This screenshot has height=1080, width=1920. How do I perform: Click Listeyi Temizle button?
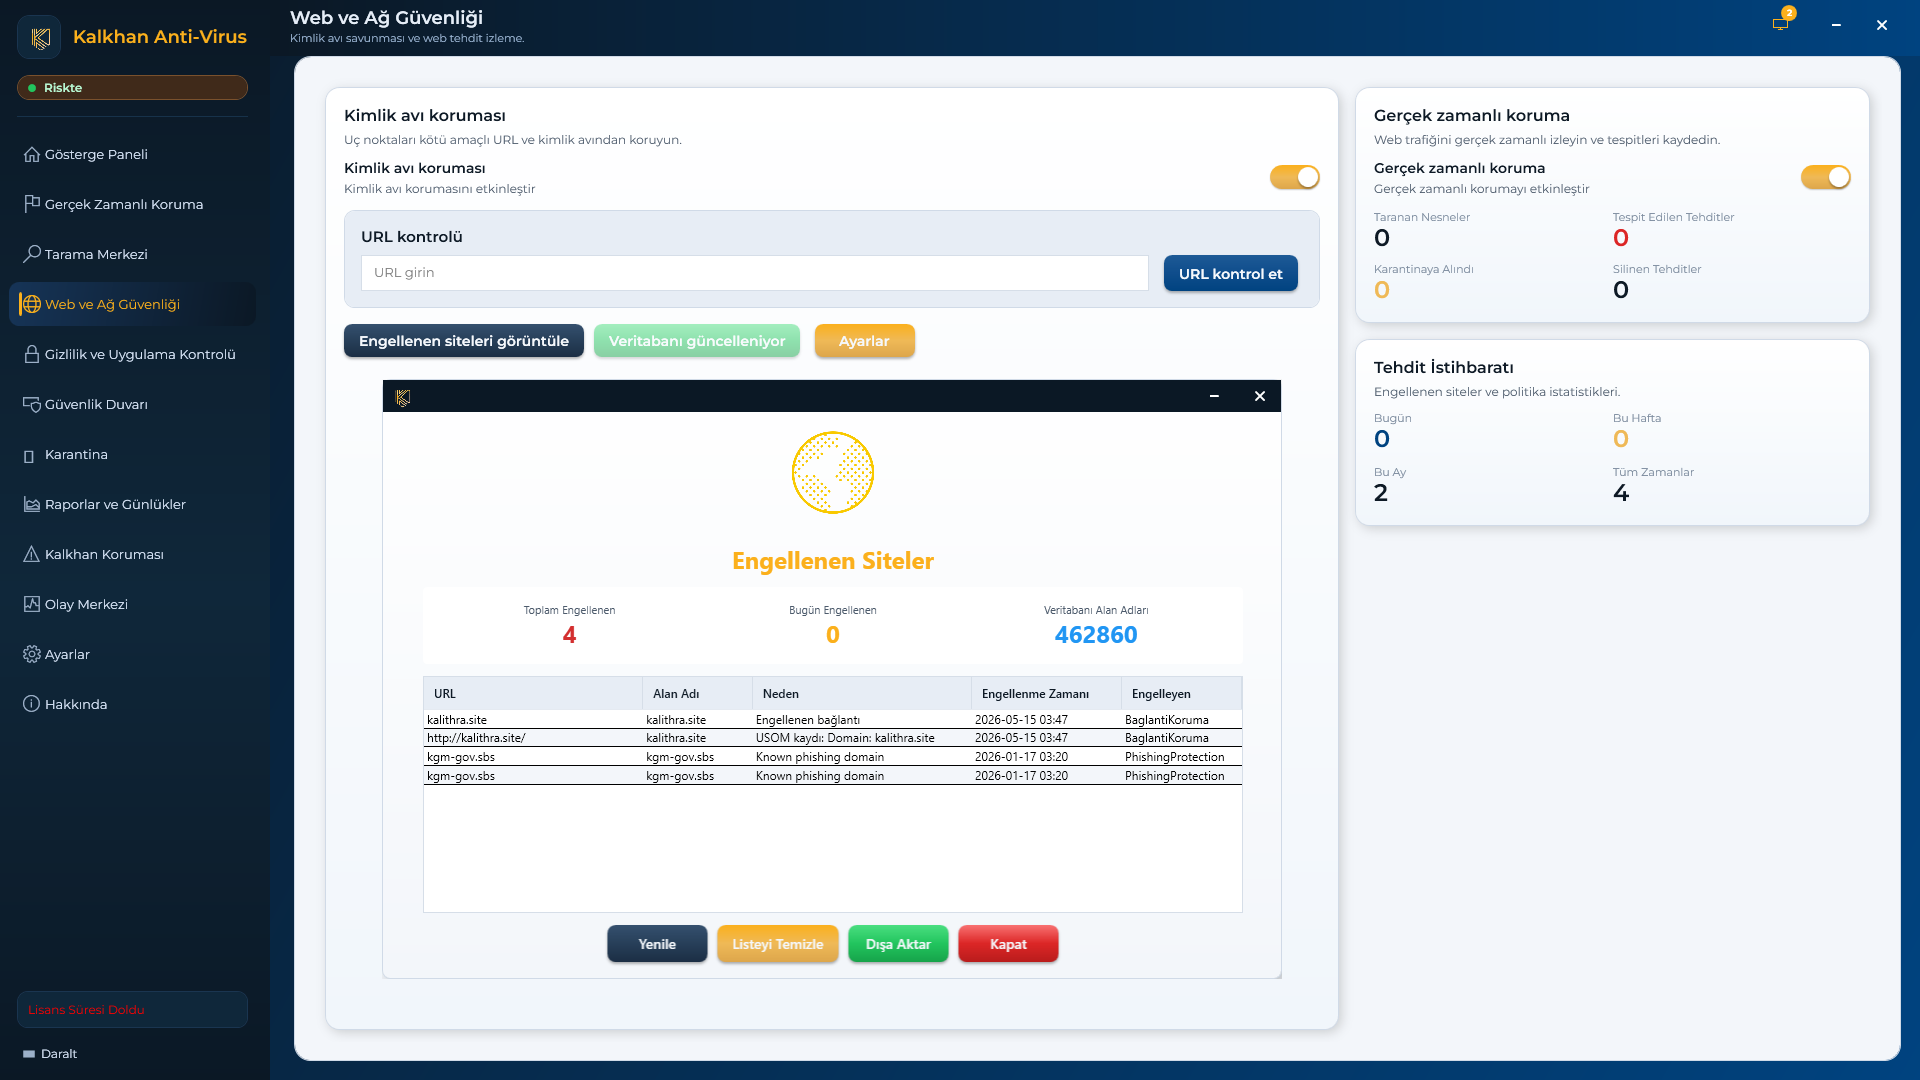(x=778, y=944)
